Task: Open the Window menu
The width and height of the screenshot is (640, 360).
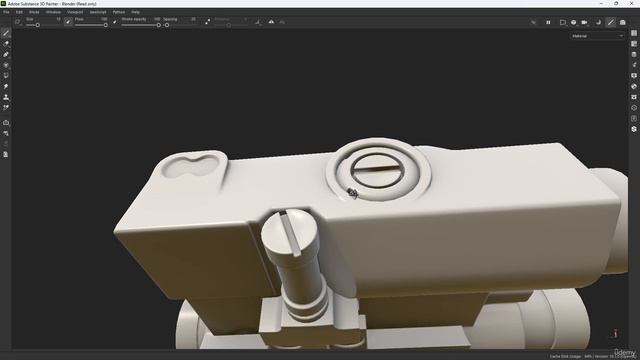Action: click(53, 12)
